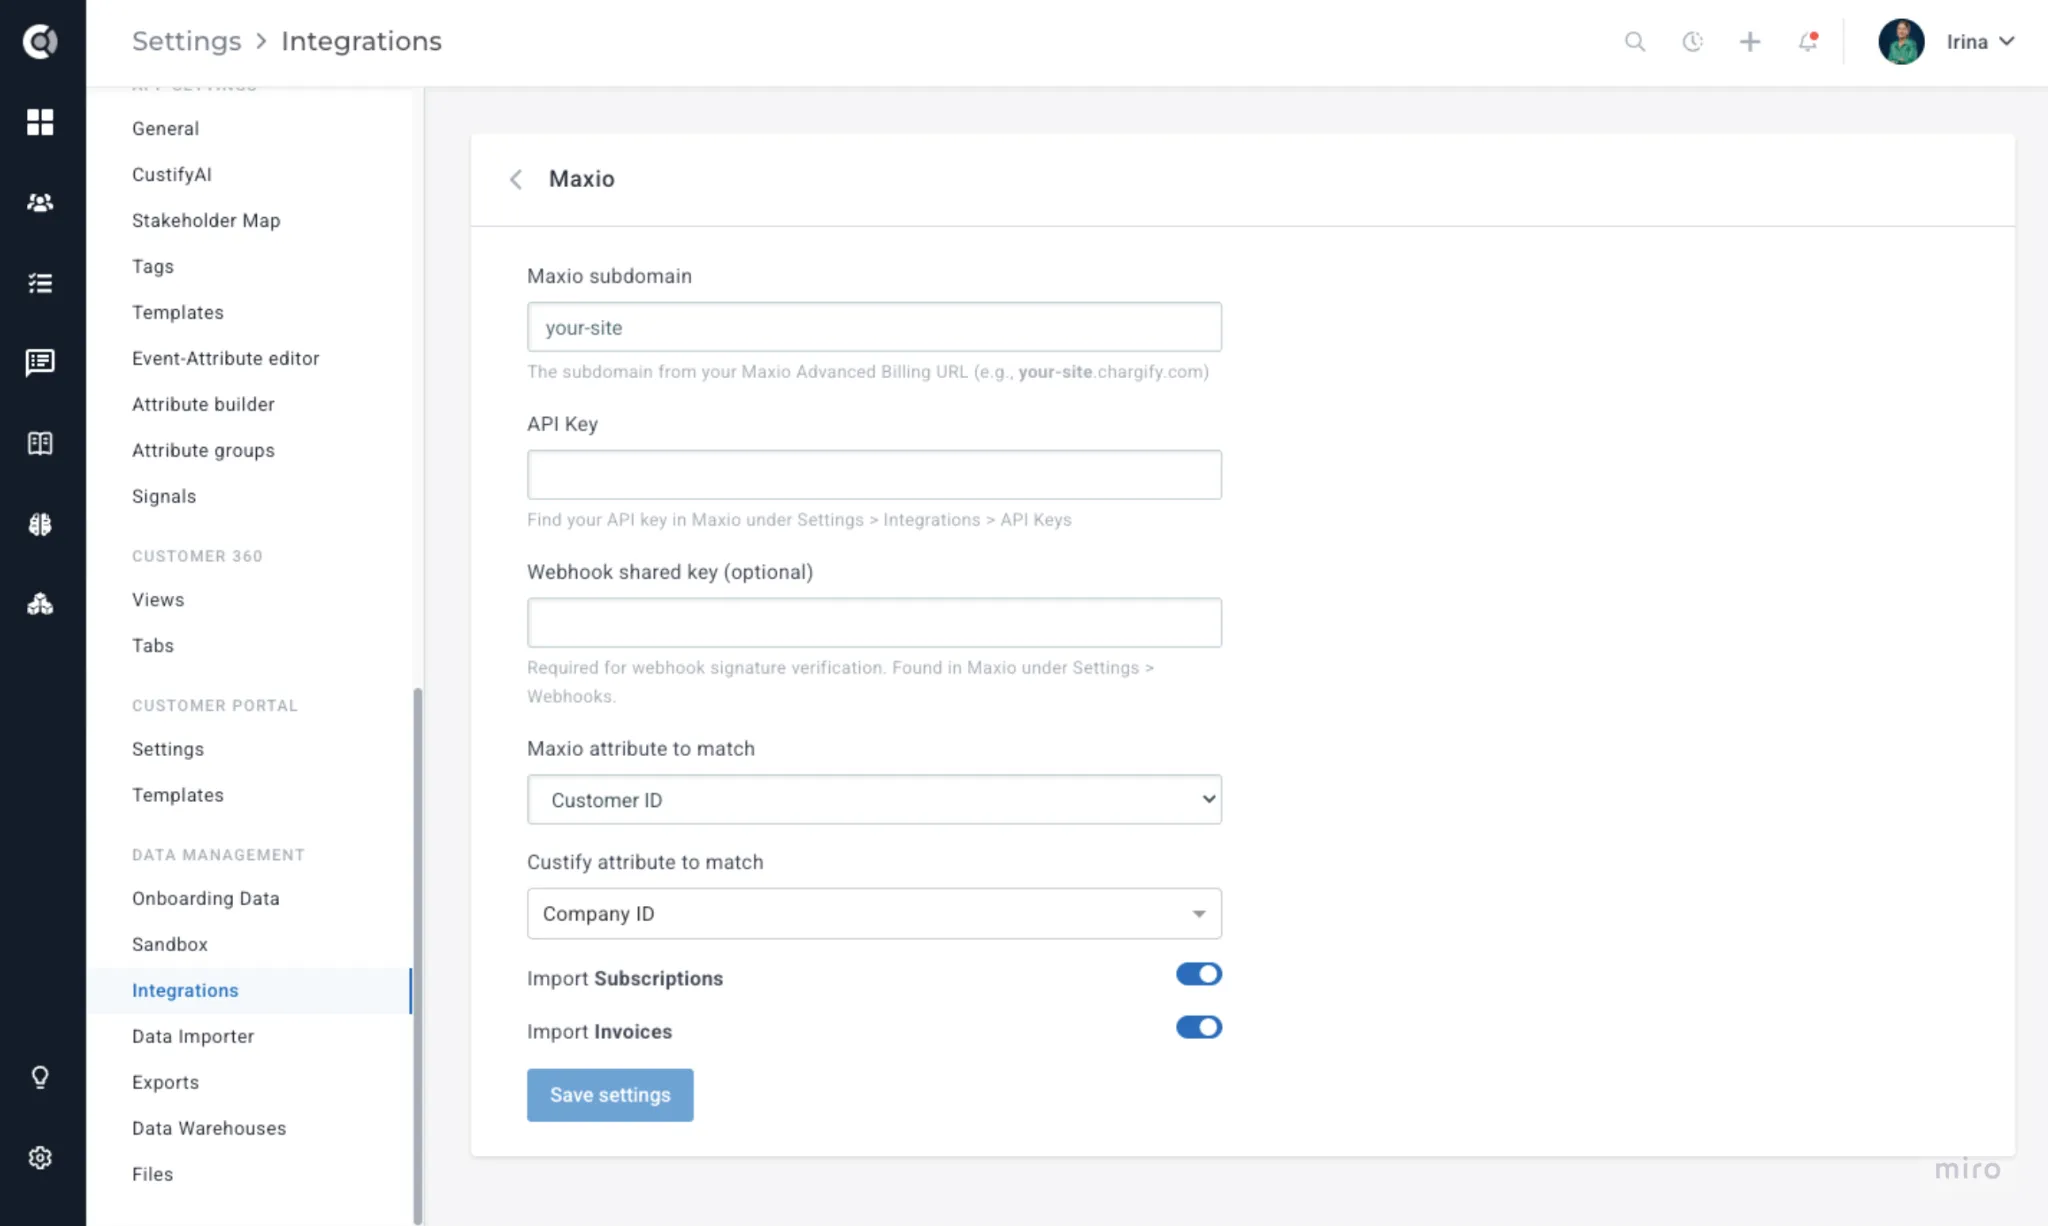The height and width of the screenshot is (1226, 2048).
Task: Click the Maxio subdomain input field
Action: click(x=874, y=327)
